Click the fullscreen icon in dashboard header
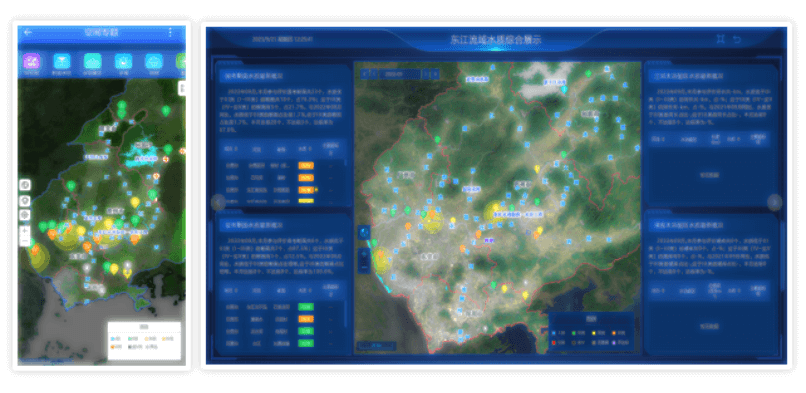Screen dimensions: 806x393 721,39
